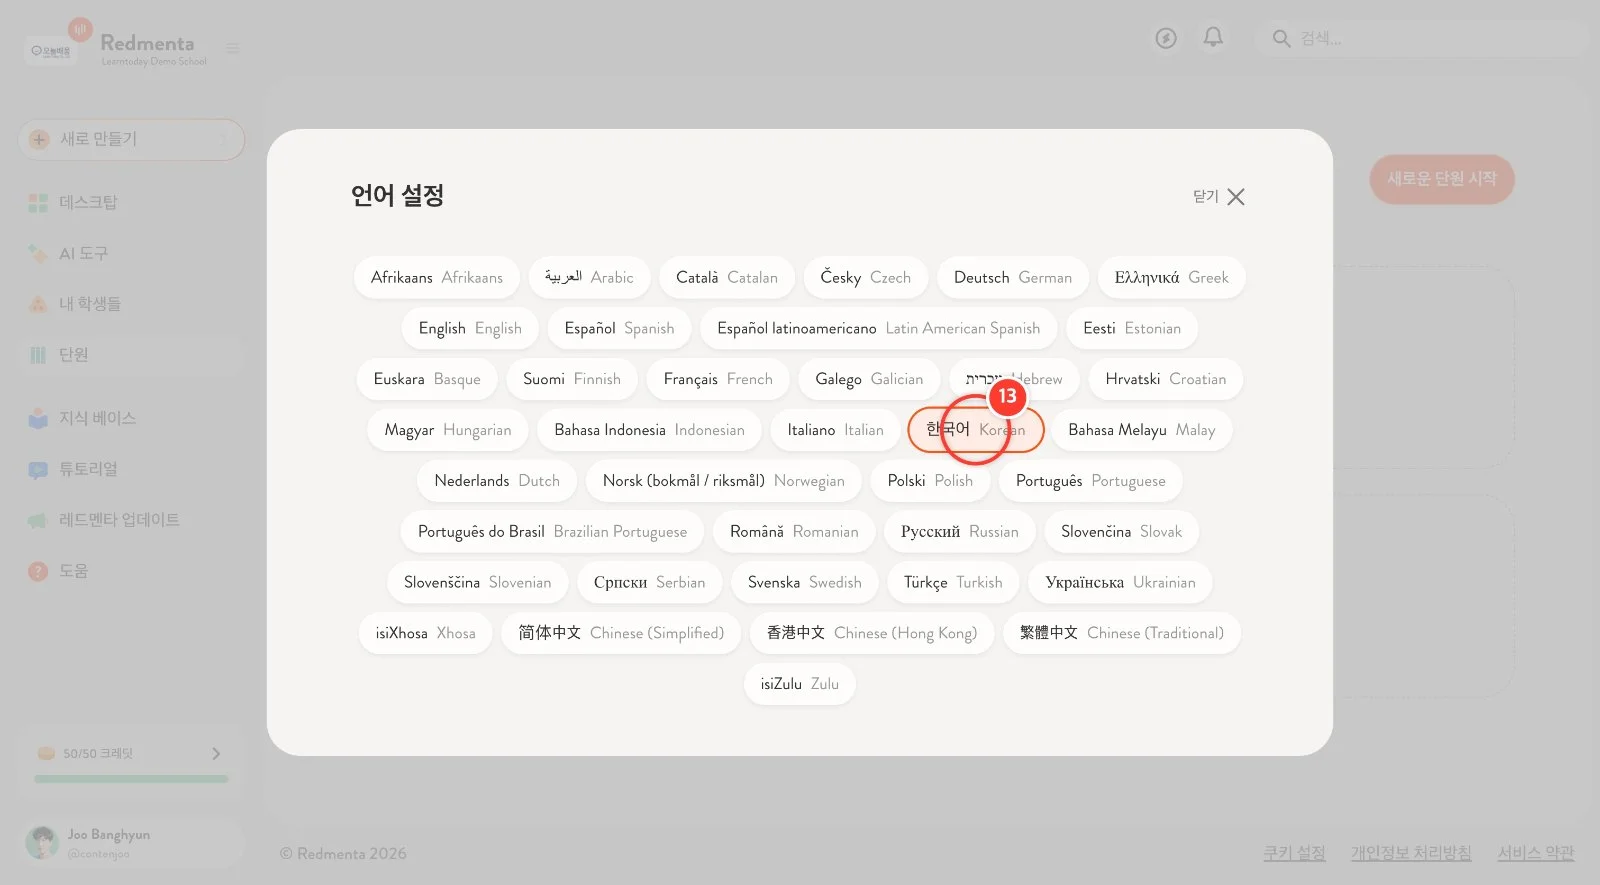Image resolution: width=1600 pixels, height=885 pixels.
Task: Select 繁體中文 Chinese (Traditional)
Action: (x=1121, y=633)
